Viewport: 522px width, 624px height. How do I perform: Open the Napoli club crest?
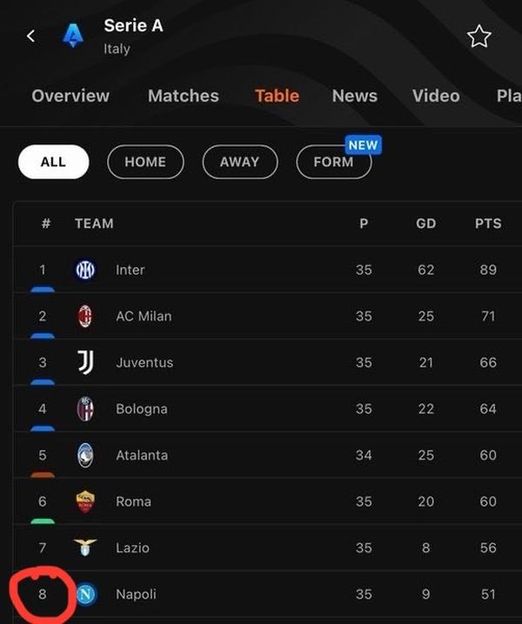pos(86,594)
